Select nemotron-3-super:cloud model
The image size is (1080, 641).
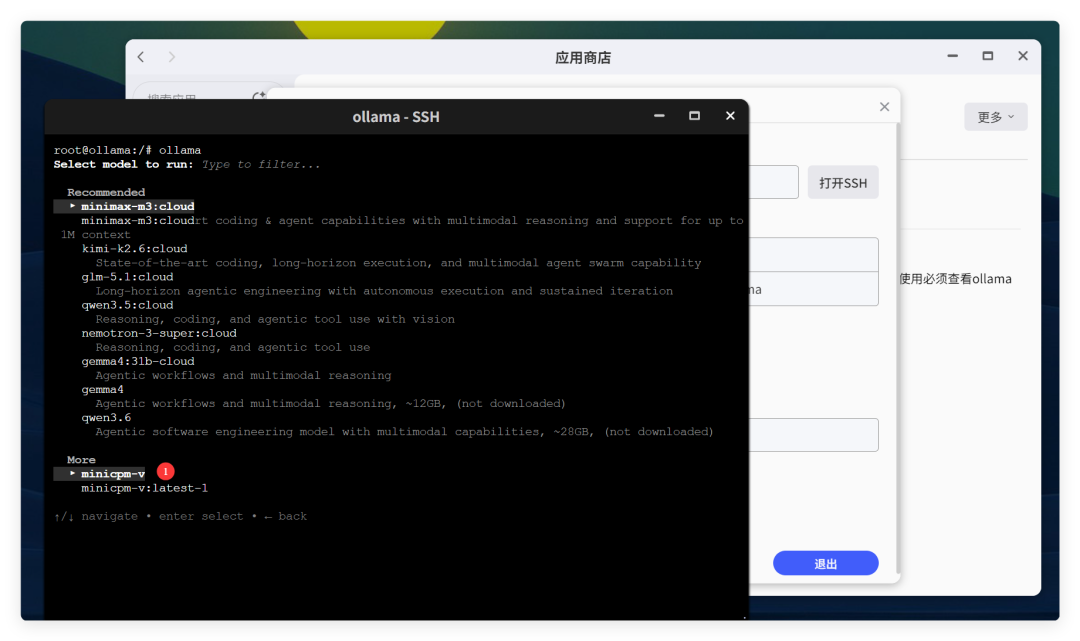(x=159, y=333)
